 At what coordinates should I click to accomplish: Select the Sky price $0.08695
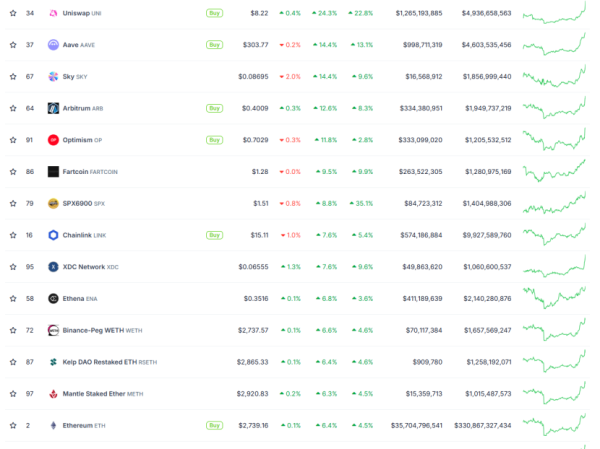tap(253, 77)
